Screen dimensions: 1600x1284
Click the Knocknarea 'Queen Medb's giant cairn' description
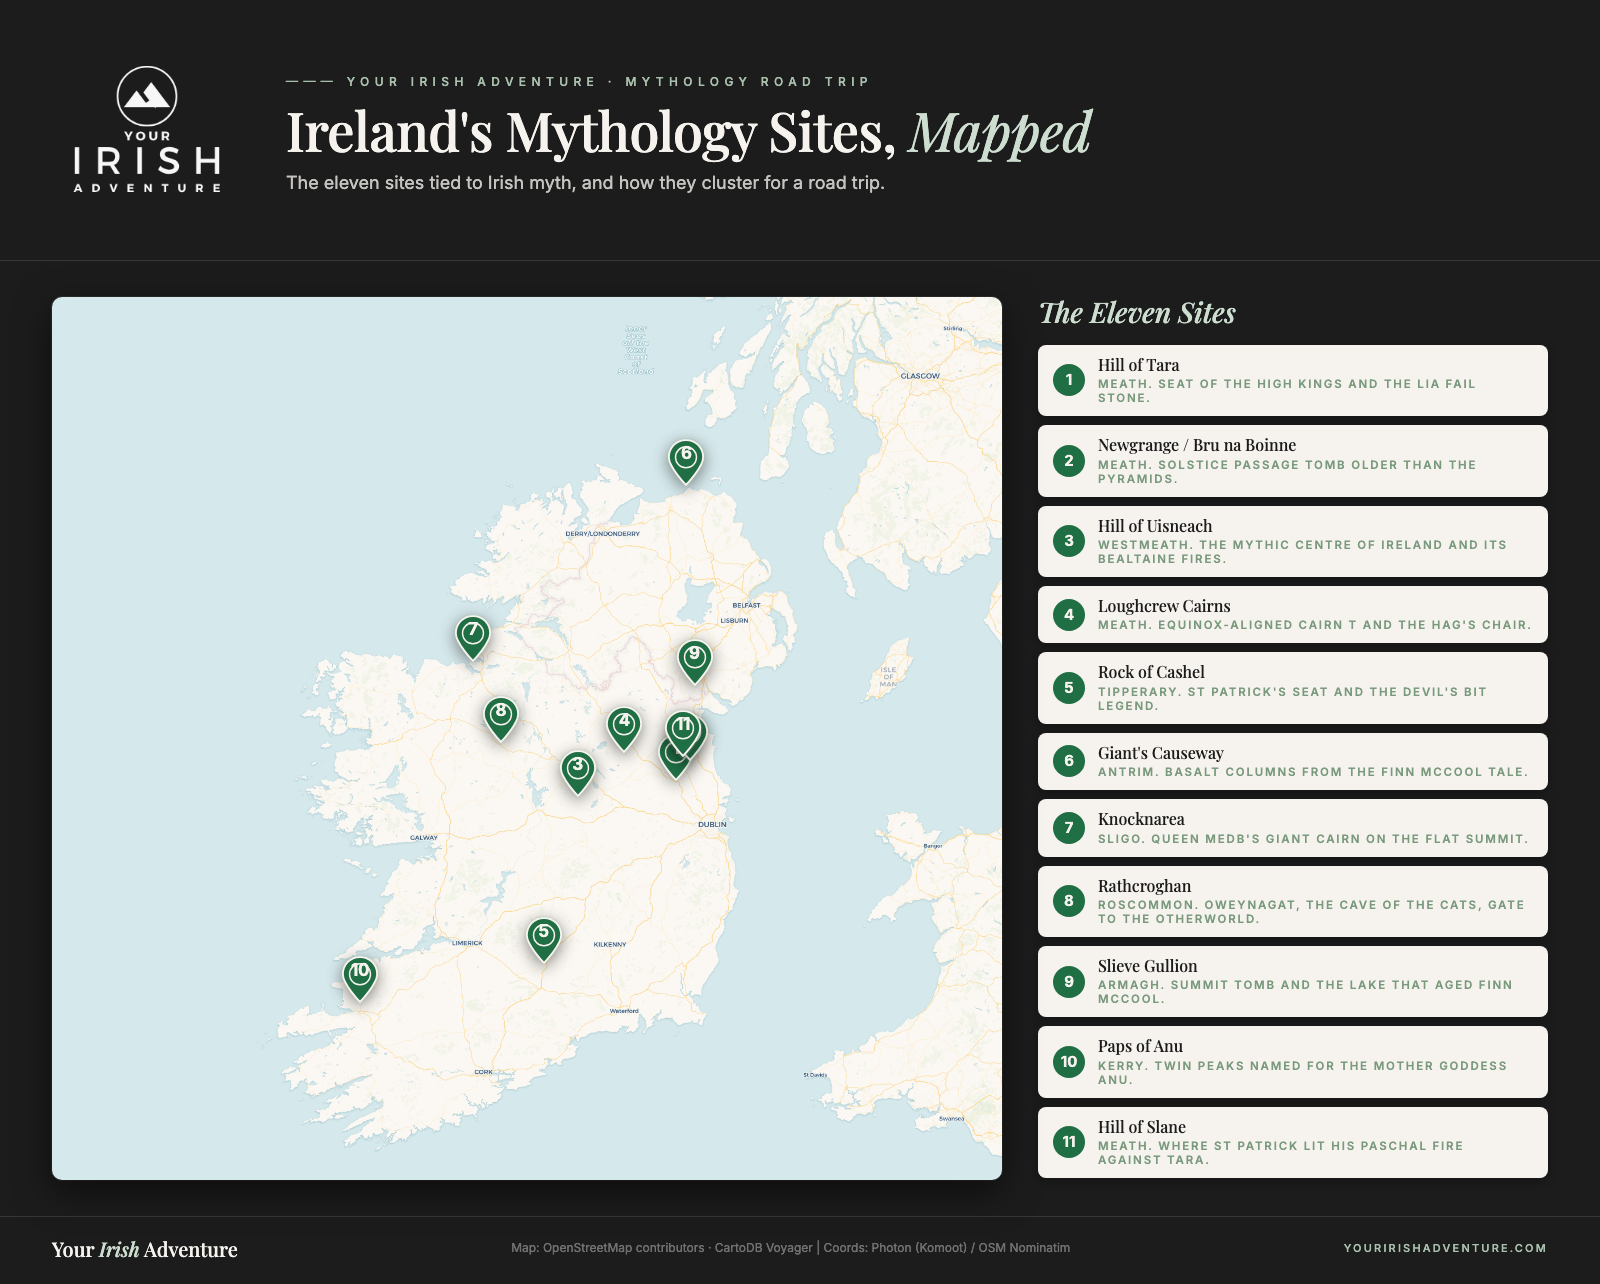[1313, 839]
